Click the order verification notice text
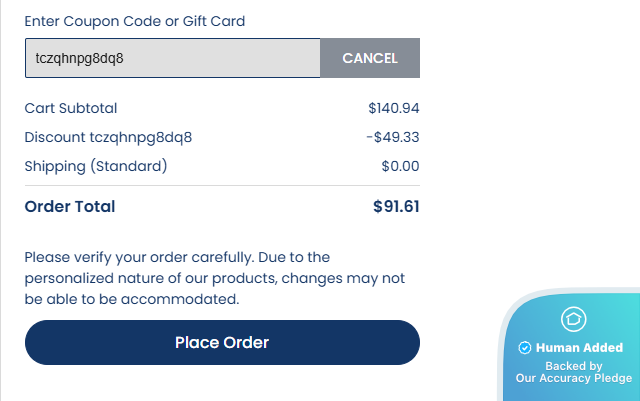The width and height of the screenshot is (640, 401). pyautogui.click(x=214, y=278)
